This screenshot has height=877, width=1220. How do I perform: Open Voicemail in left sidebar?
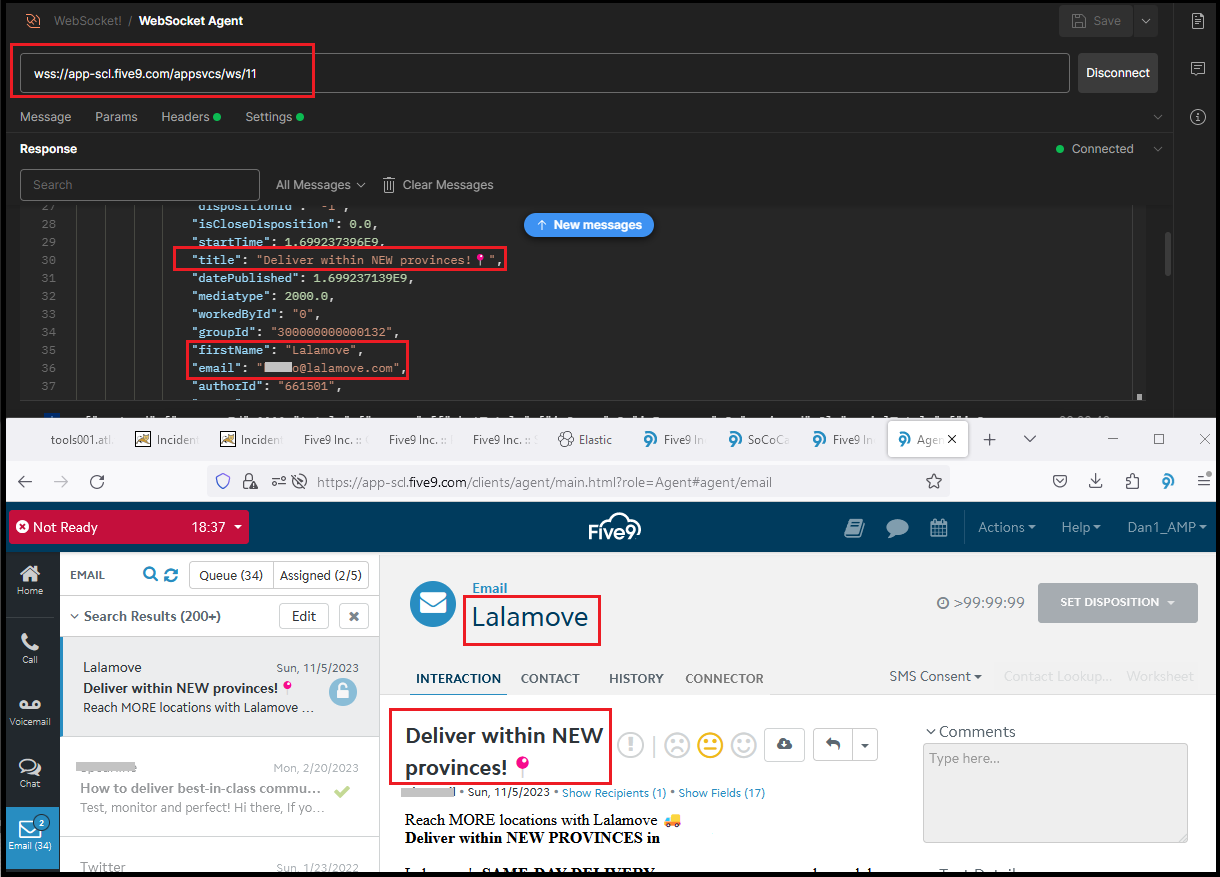click(x=30, y=710)
